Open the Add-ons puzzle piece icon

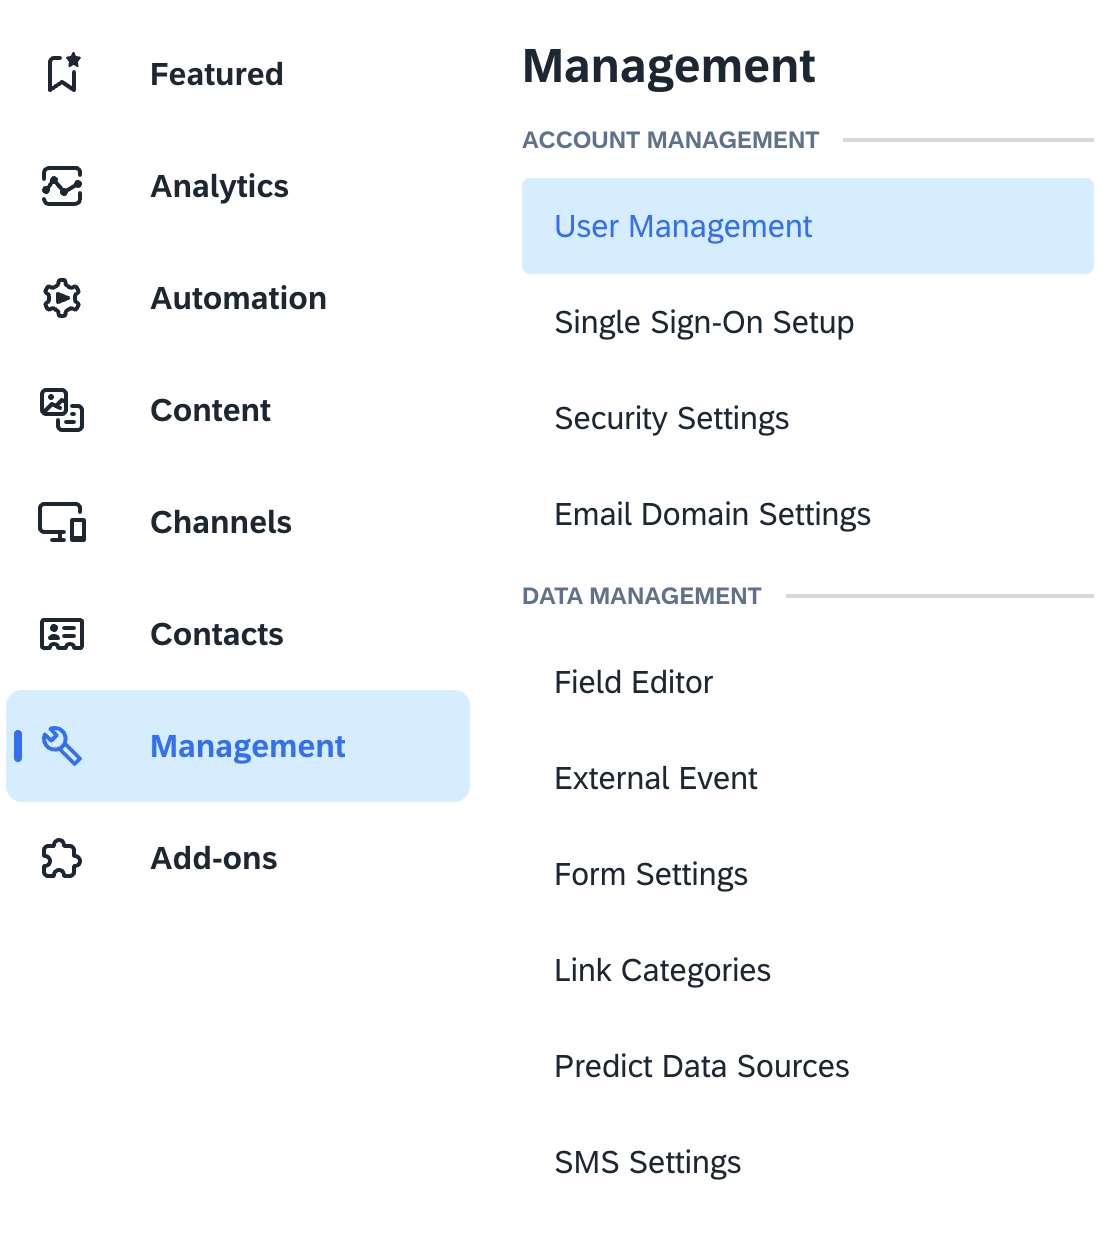click(x=61, y=858)
